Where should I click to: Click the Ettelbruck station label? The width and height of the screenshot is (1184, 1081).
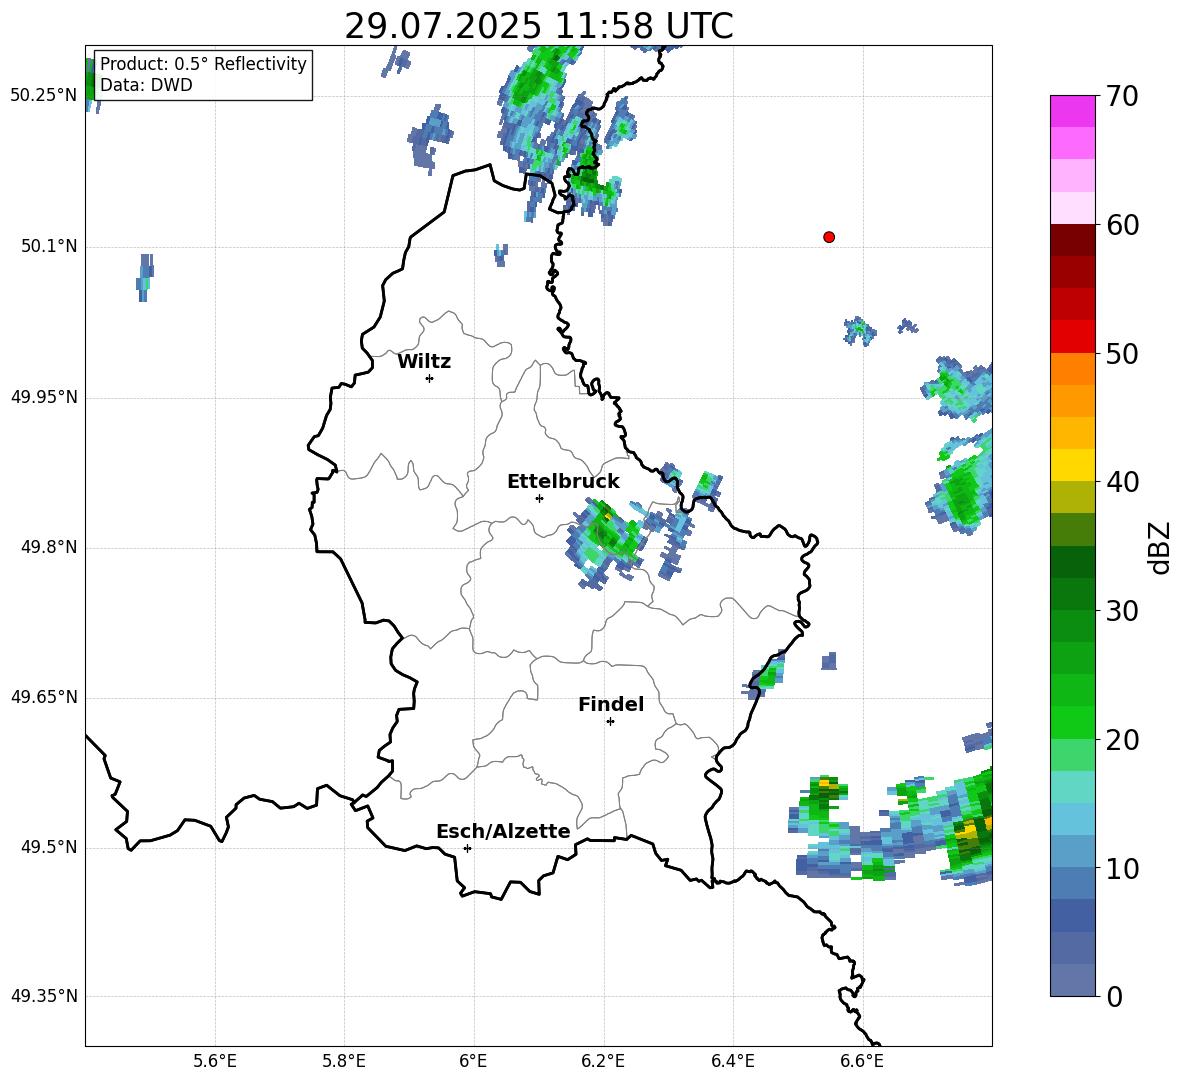coord(563,482)
